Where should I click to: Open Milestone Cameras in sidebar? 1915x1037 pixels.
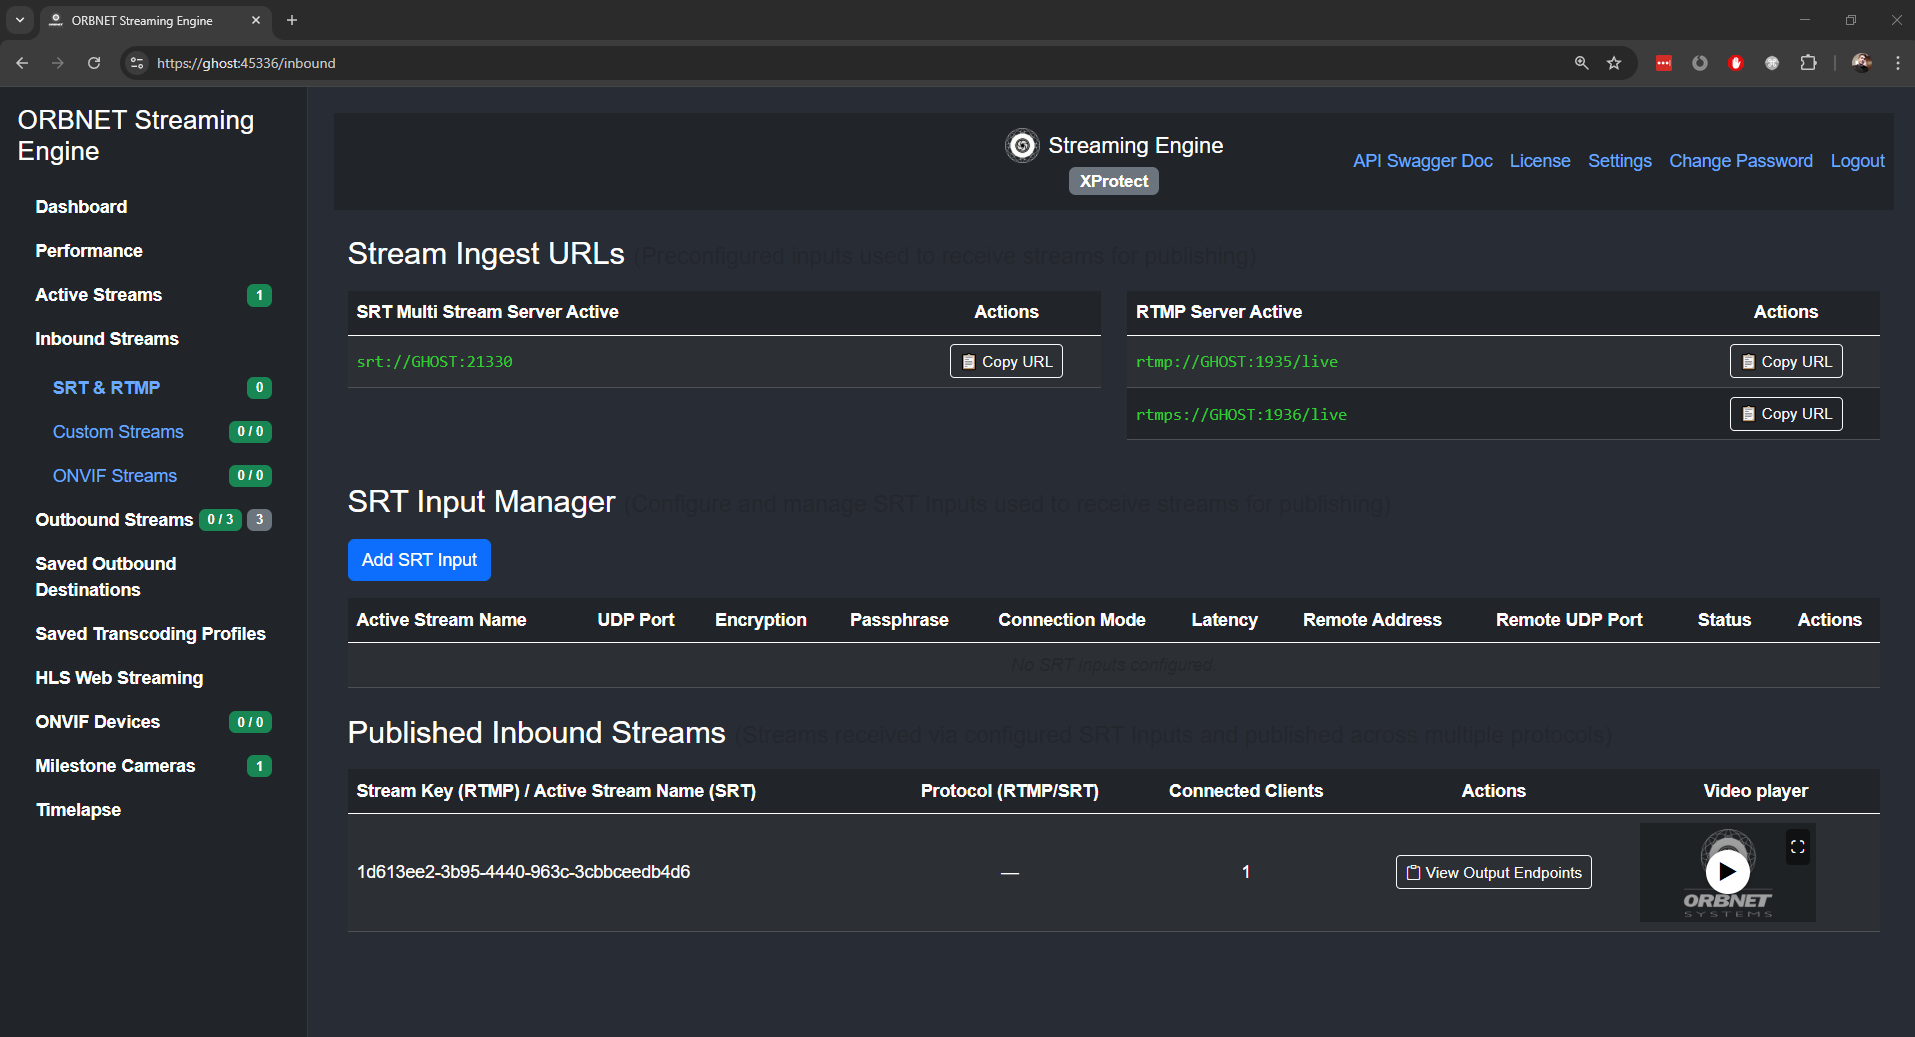pos(115,766)
